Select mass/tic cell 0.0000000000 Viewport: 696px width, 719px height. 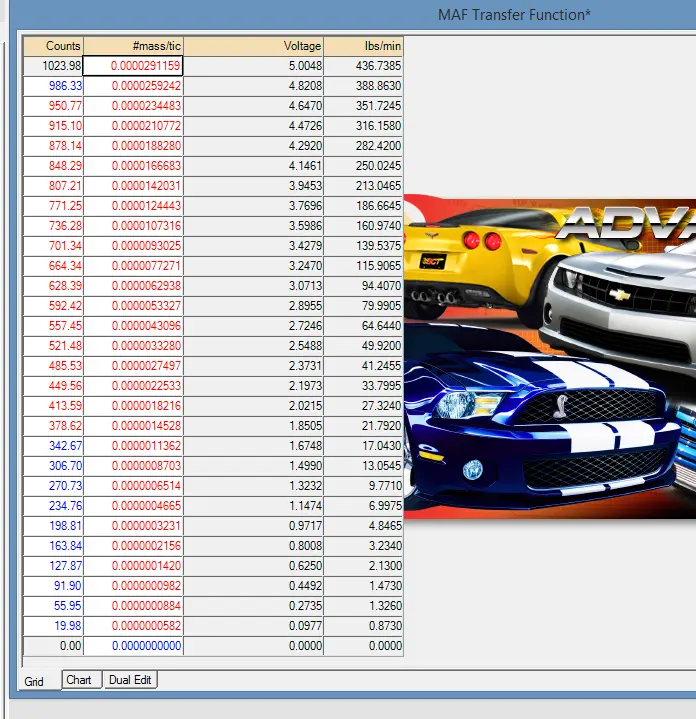[x=133, y=647]
